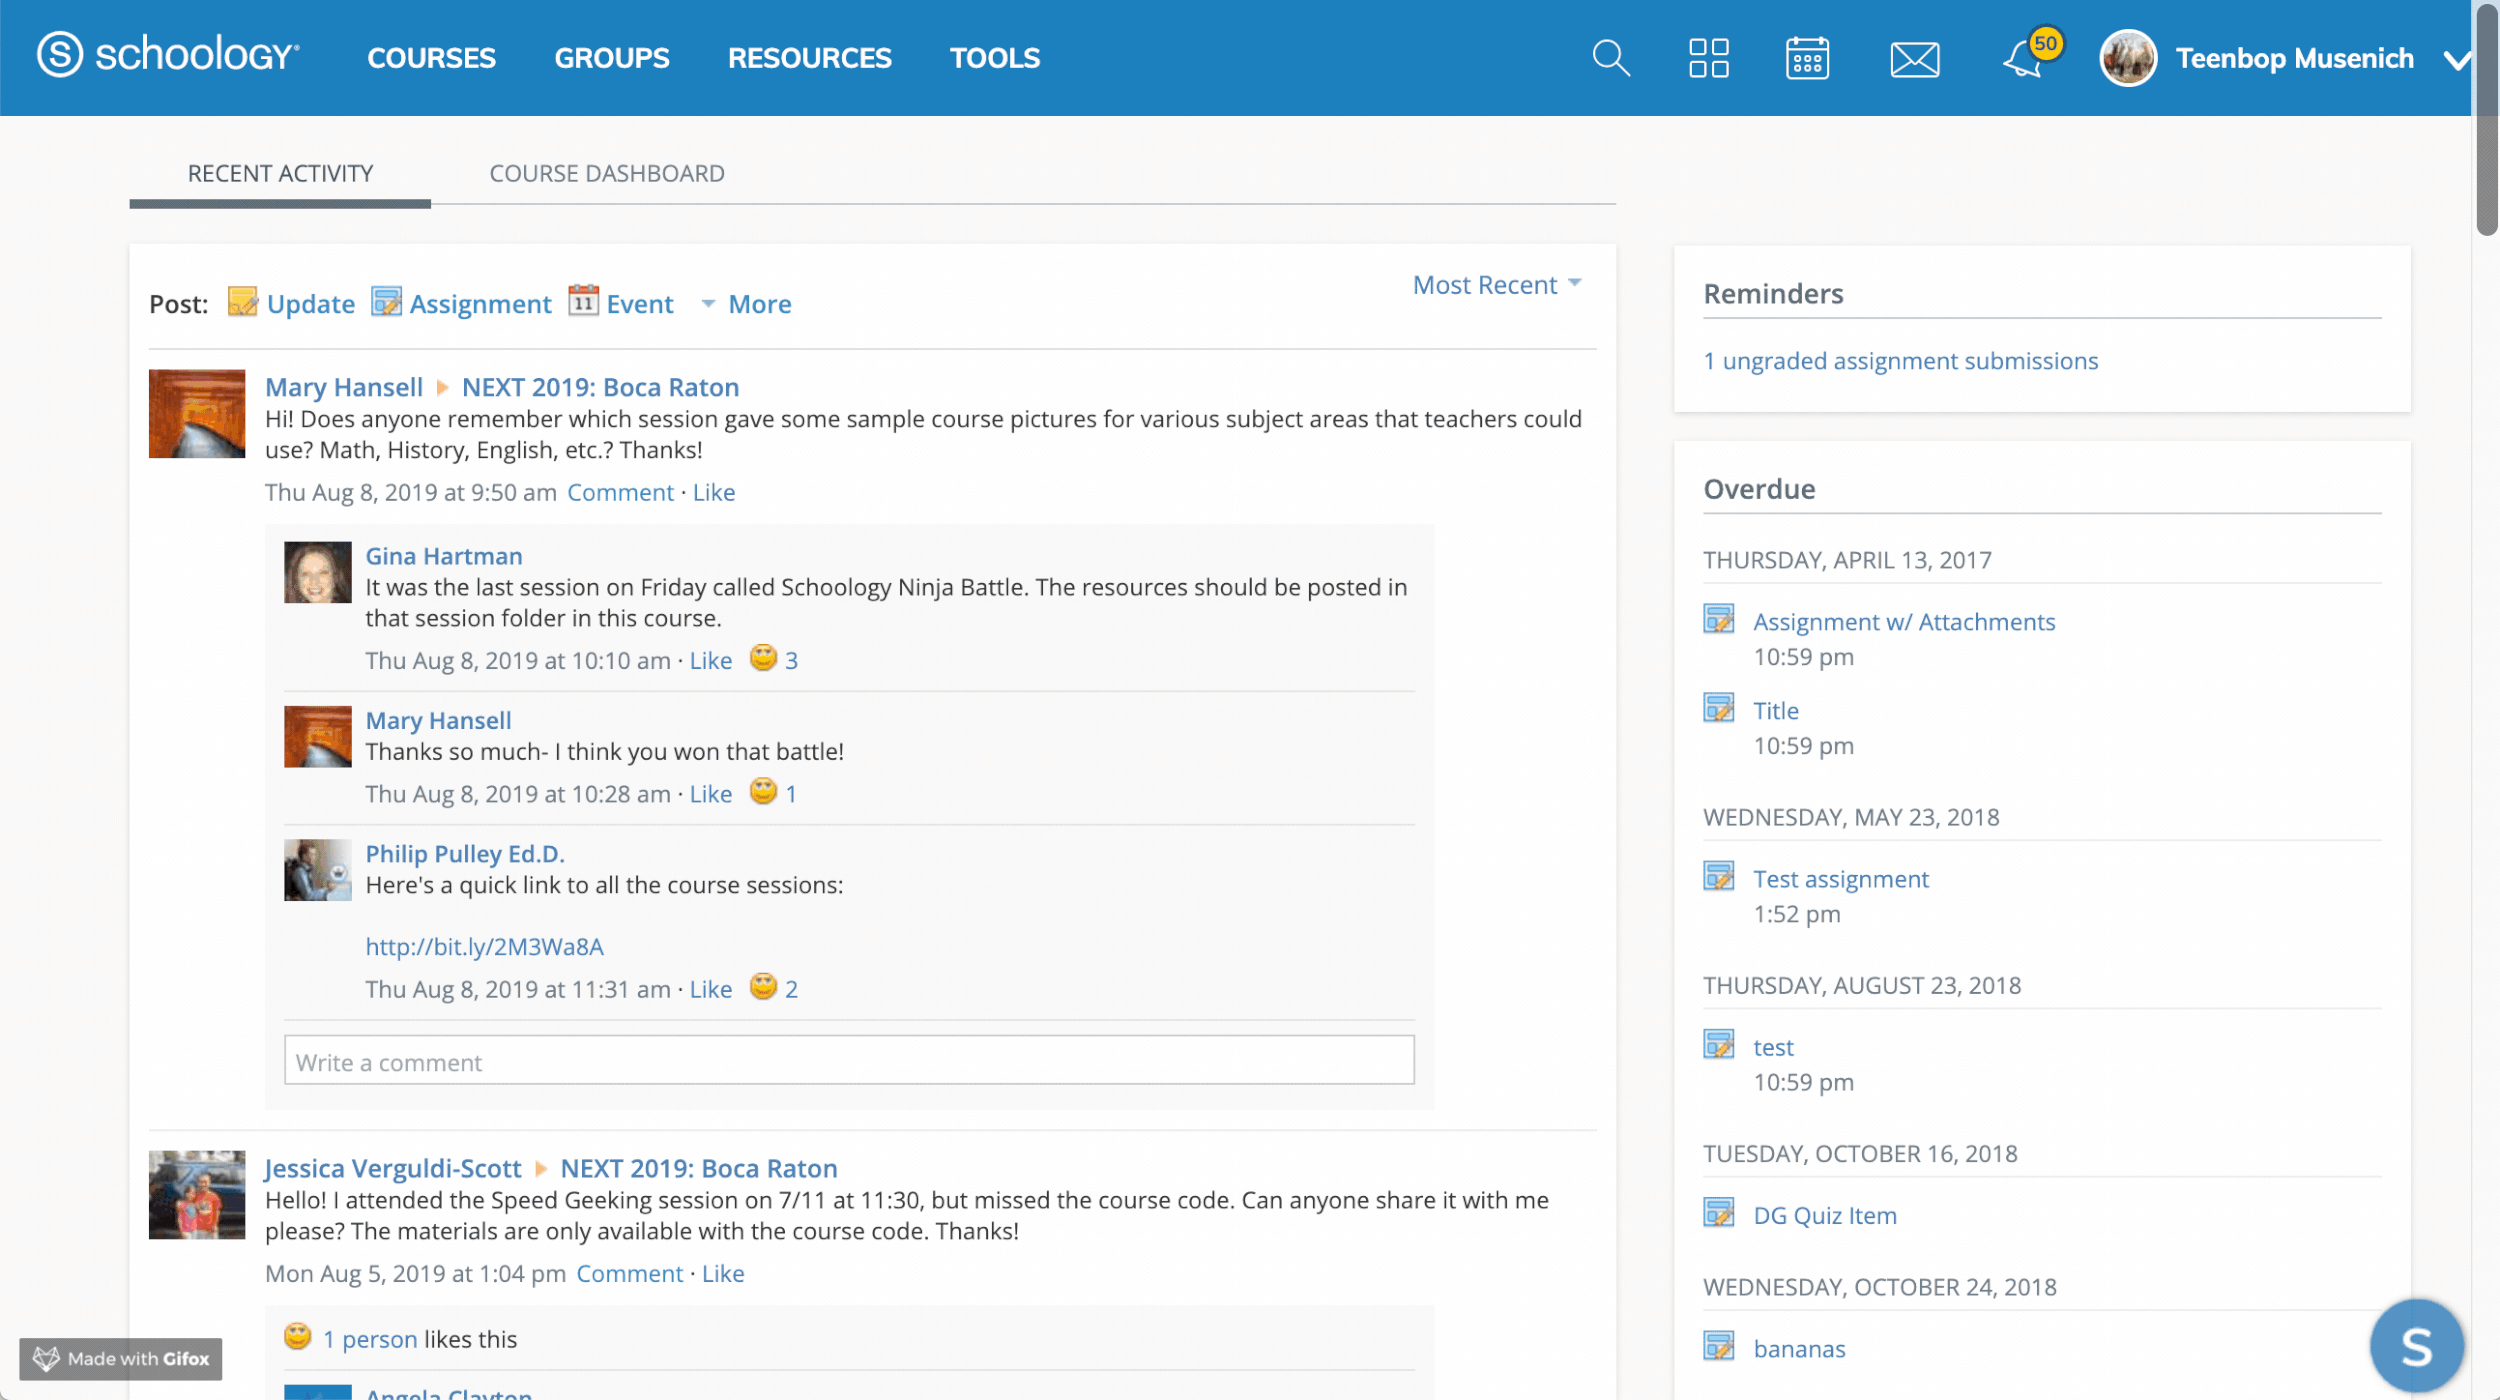Click the Write a comment field
This screenshot has width=2500, height=1400.
point(848,1061)
